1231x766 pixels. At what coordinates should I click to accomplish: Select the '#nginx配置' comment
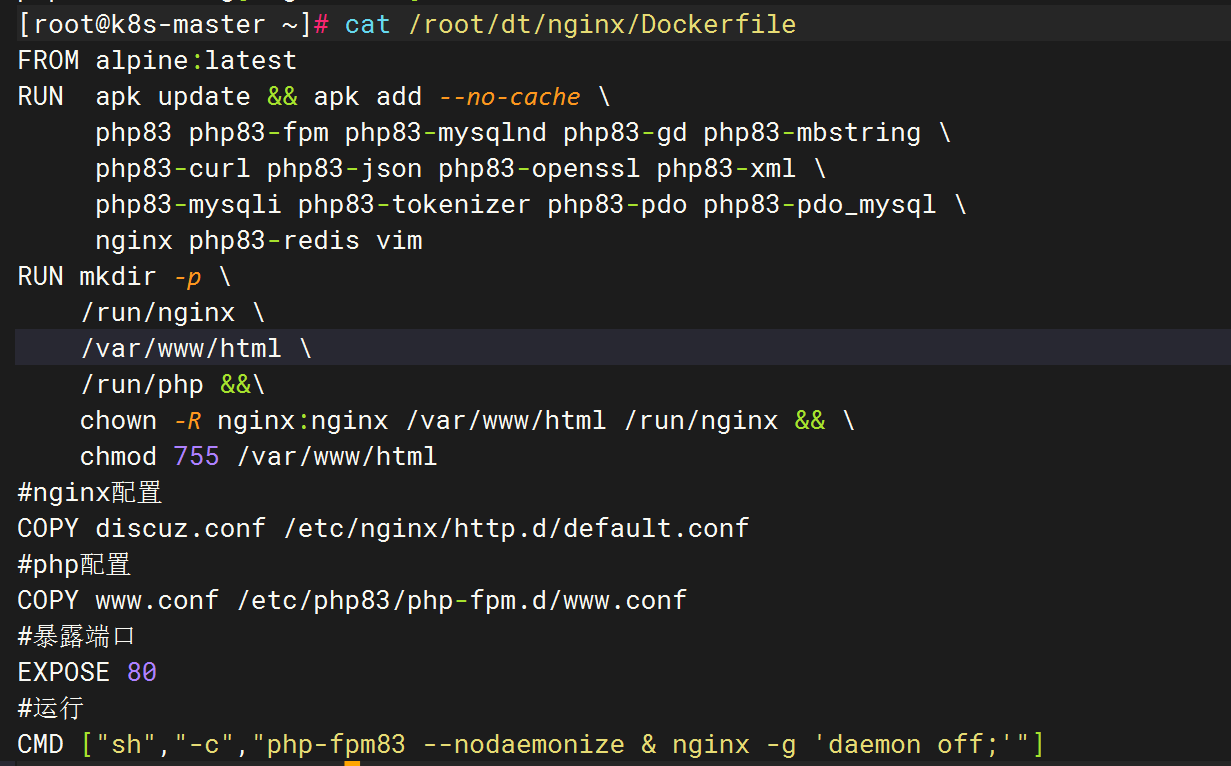90,492
